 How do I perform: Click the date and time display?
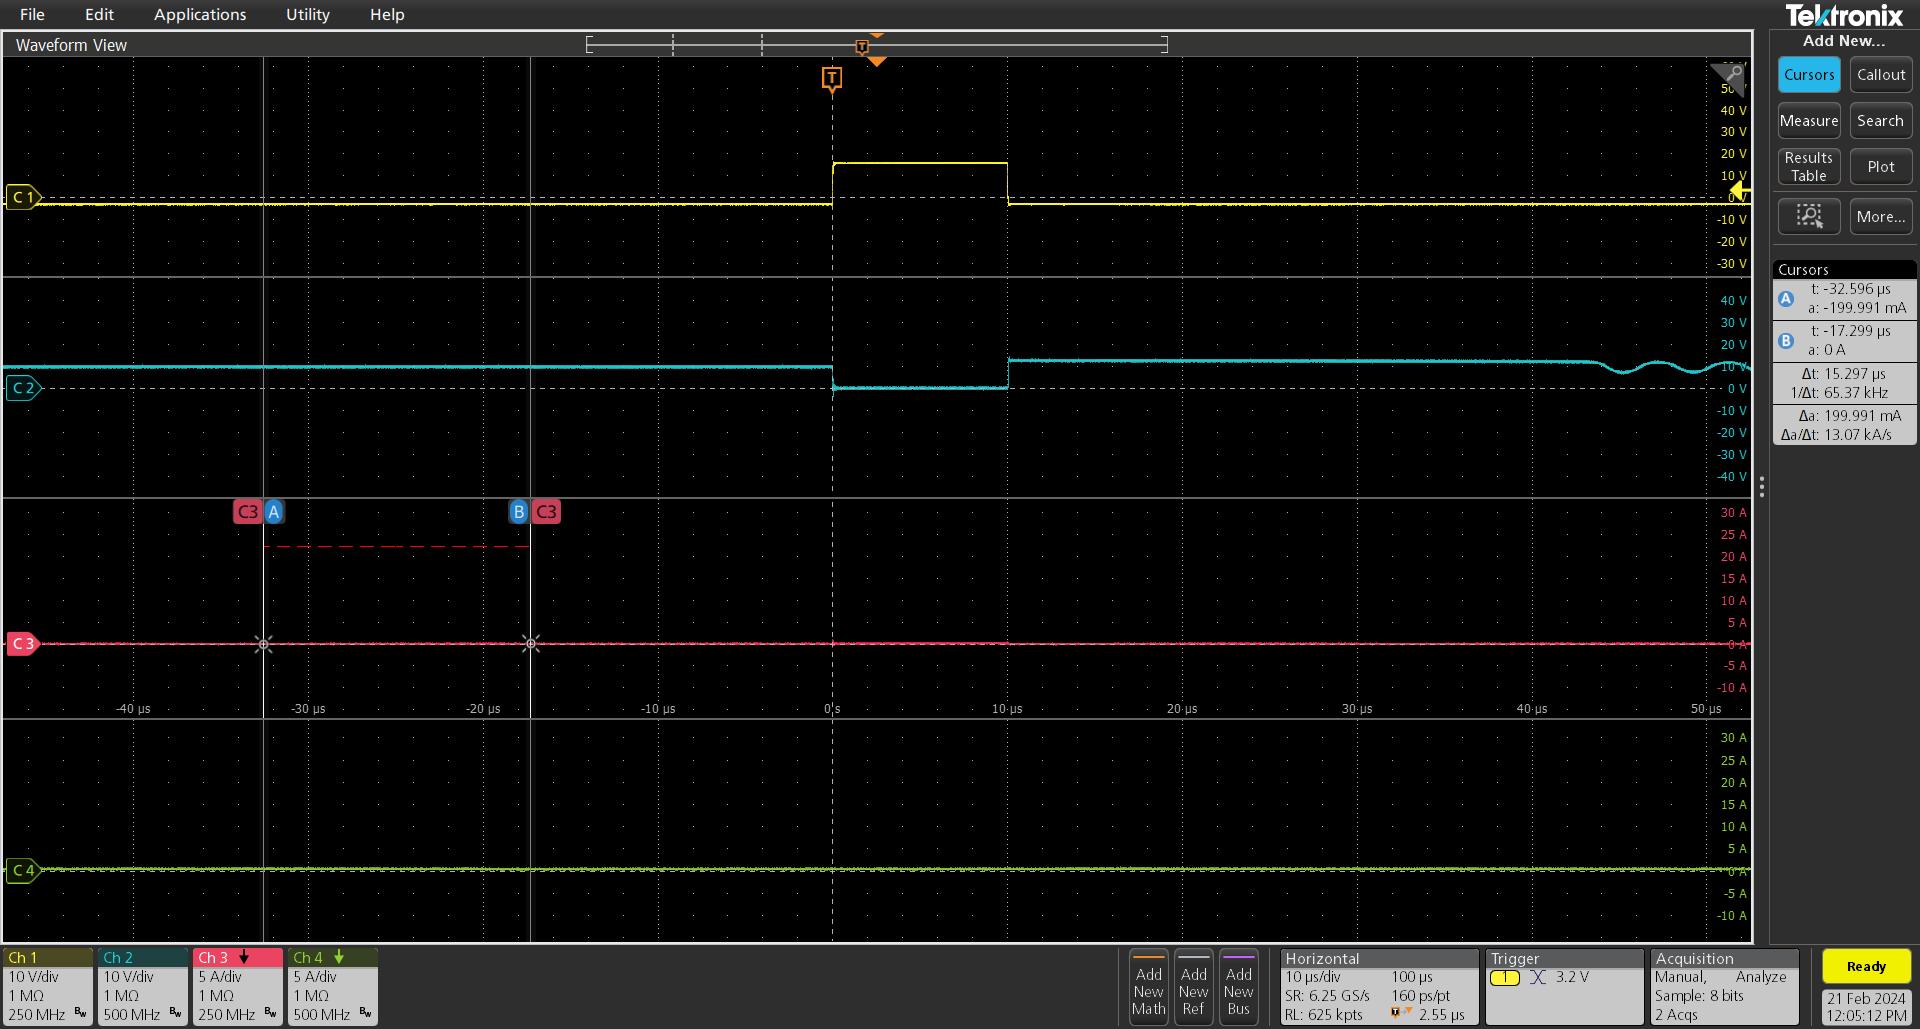[x=1866, y=1006]
